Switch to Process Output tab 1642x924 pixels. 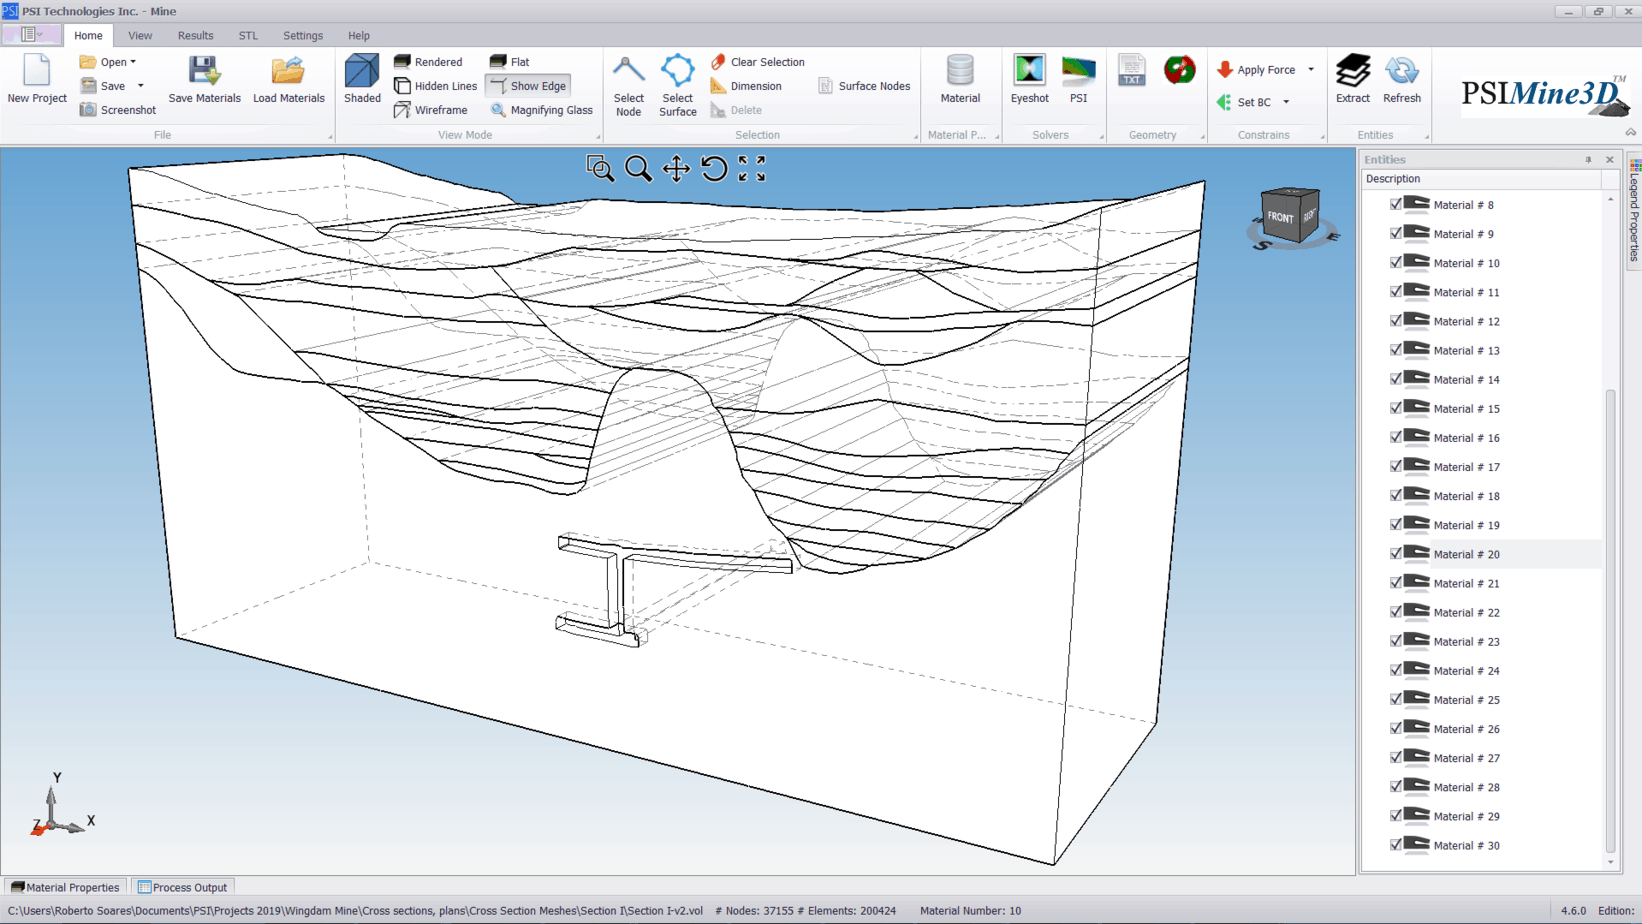coord(182,887)
